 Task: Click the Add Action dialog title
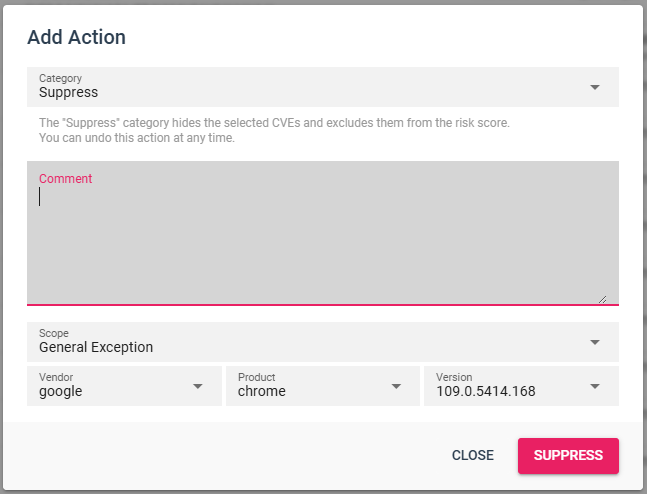point(76,38)
